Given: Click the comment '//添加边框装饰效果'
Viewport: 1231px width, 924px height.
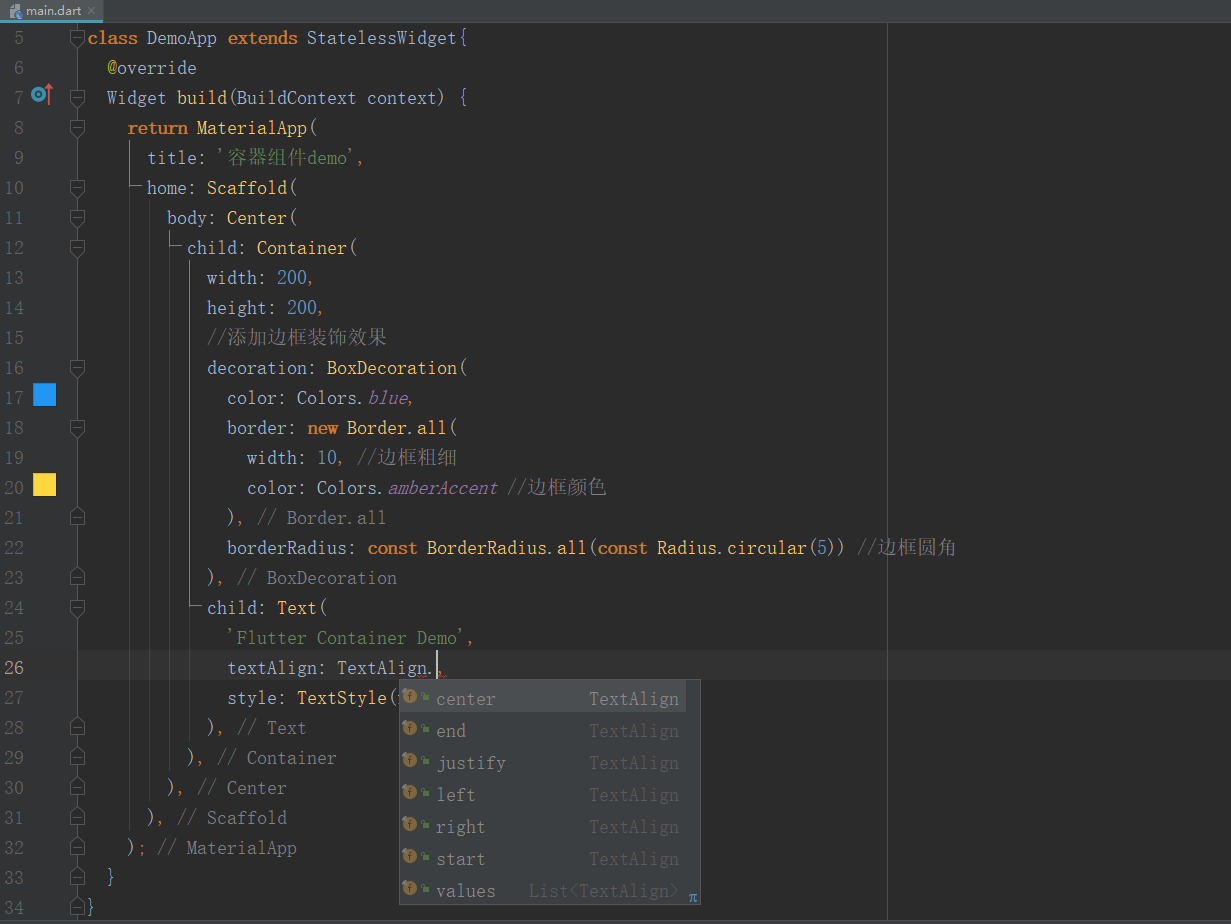Looking at the screenshot, I should coord(297,338).
